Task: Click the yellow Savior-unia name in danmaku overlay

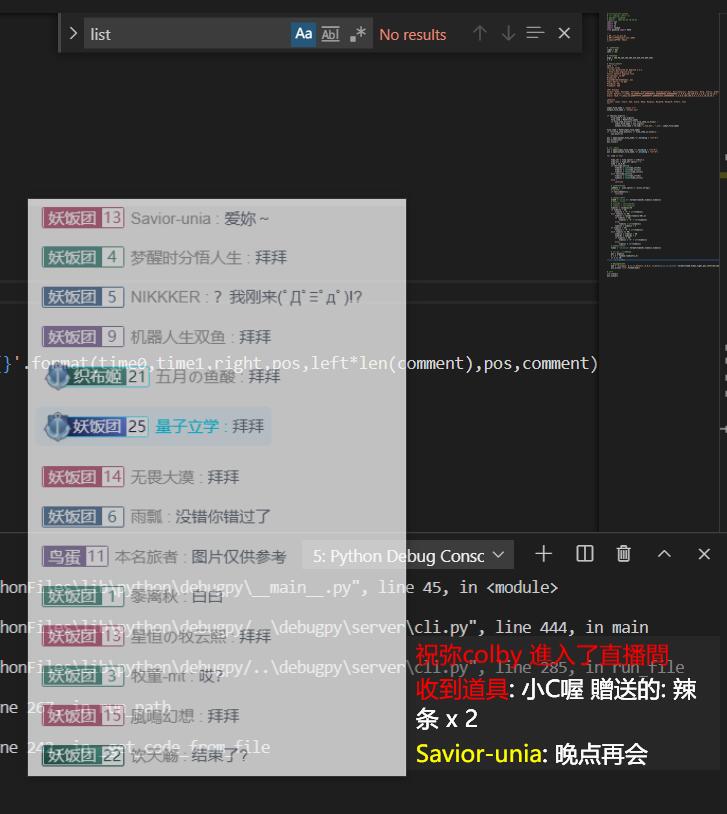Action: coord(480,754)
